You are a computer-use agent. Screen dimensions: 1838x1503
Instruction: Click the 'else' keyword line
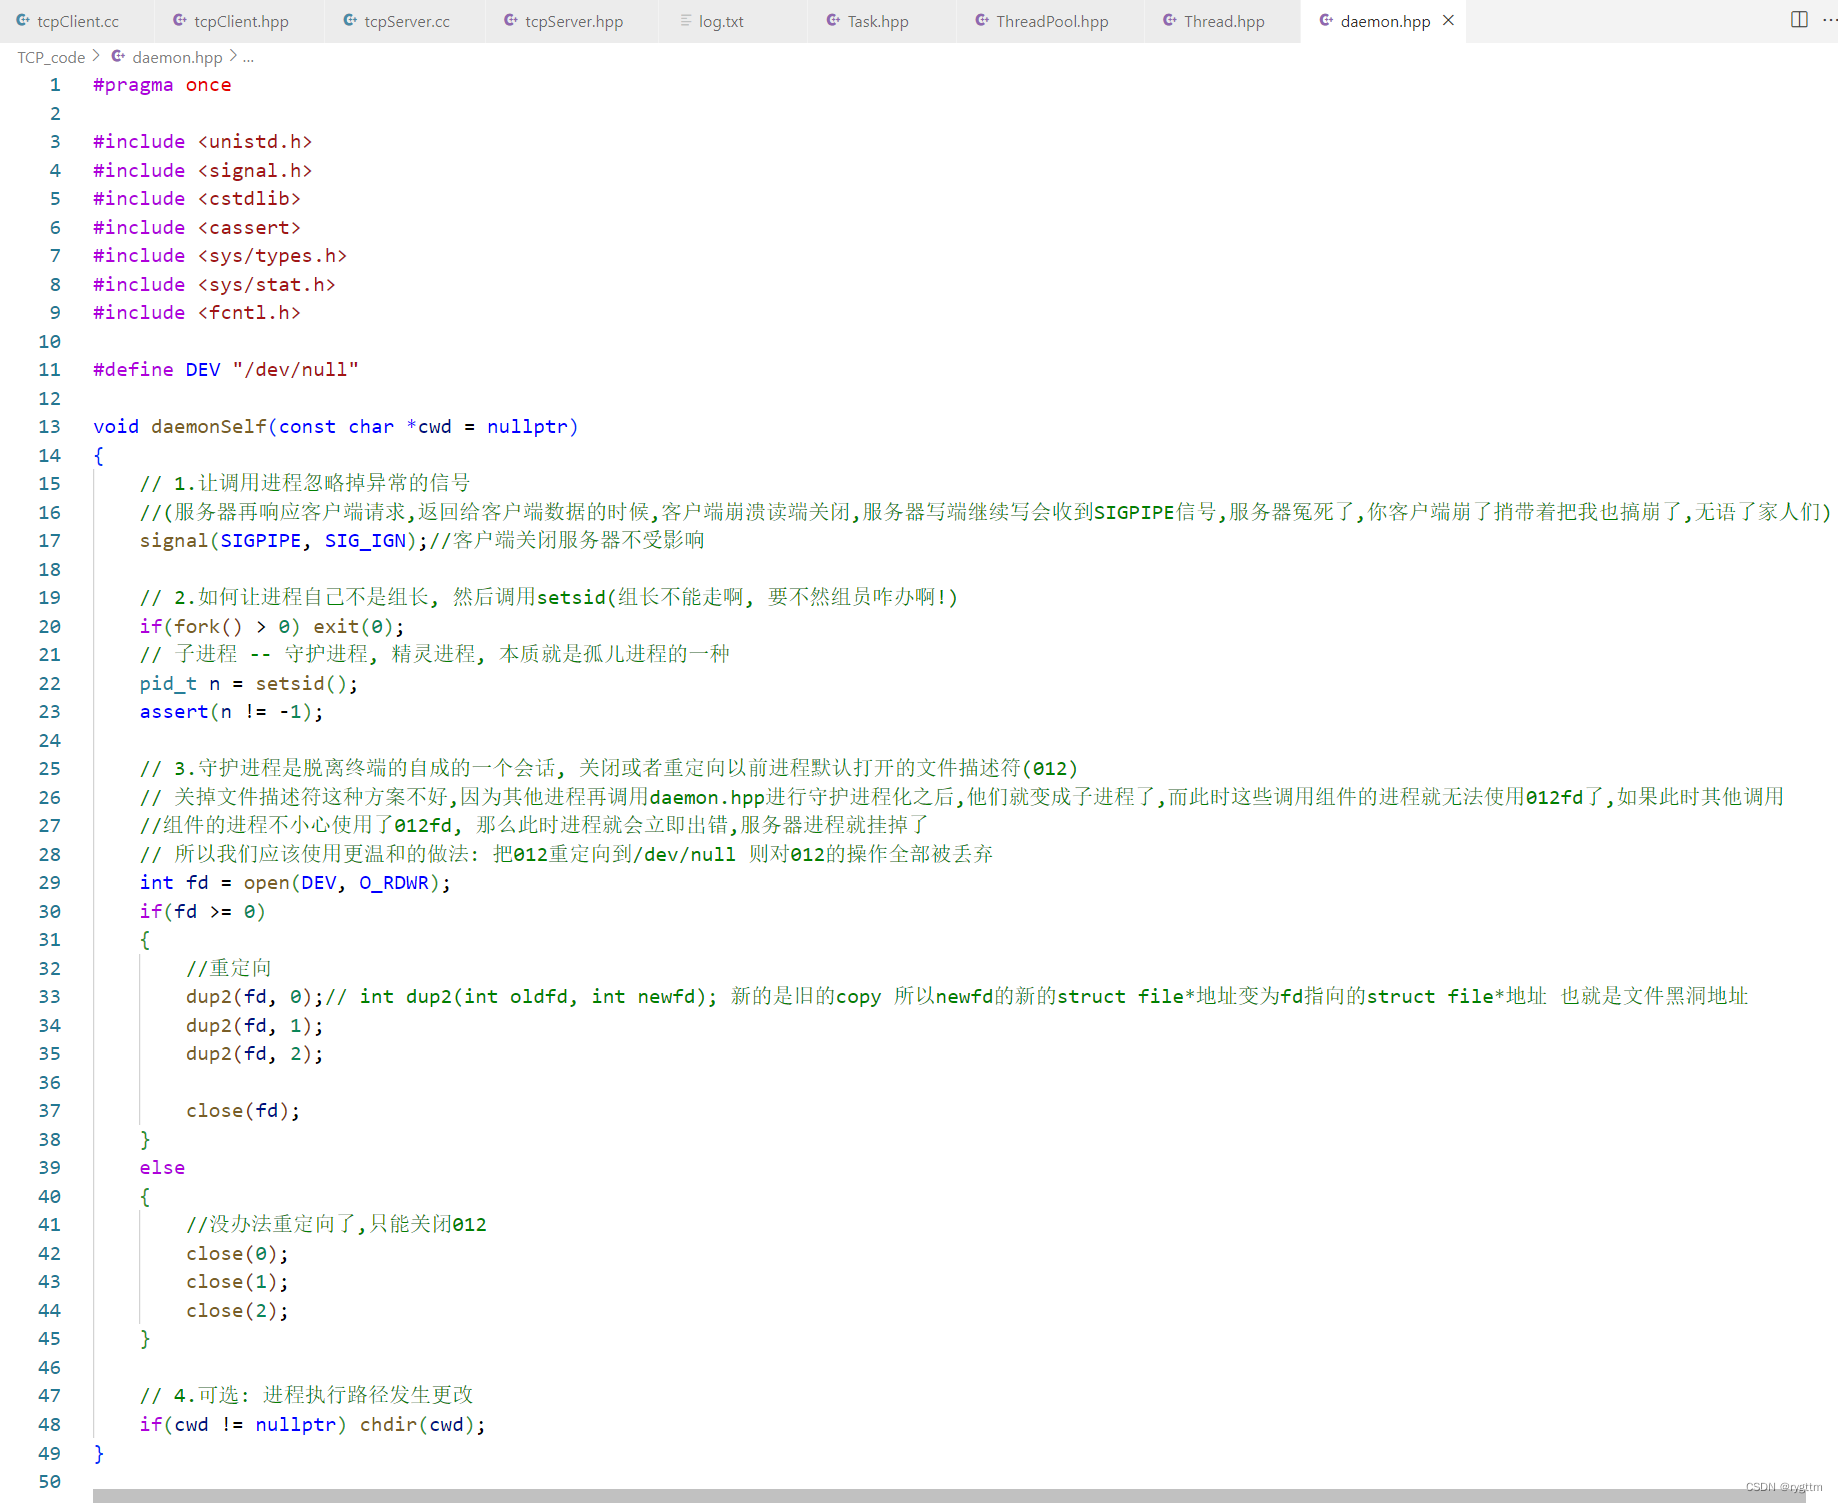162,1168
